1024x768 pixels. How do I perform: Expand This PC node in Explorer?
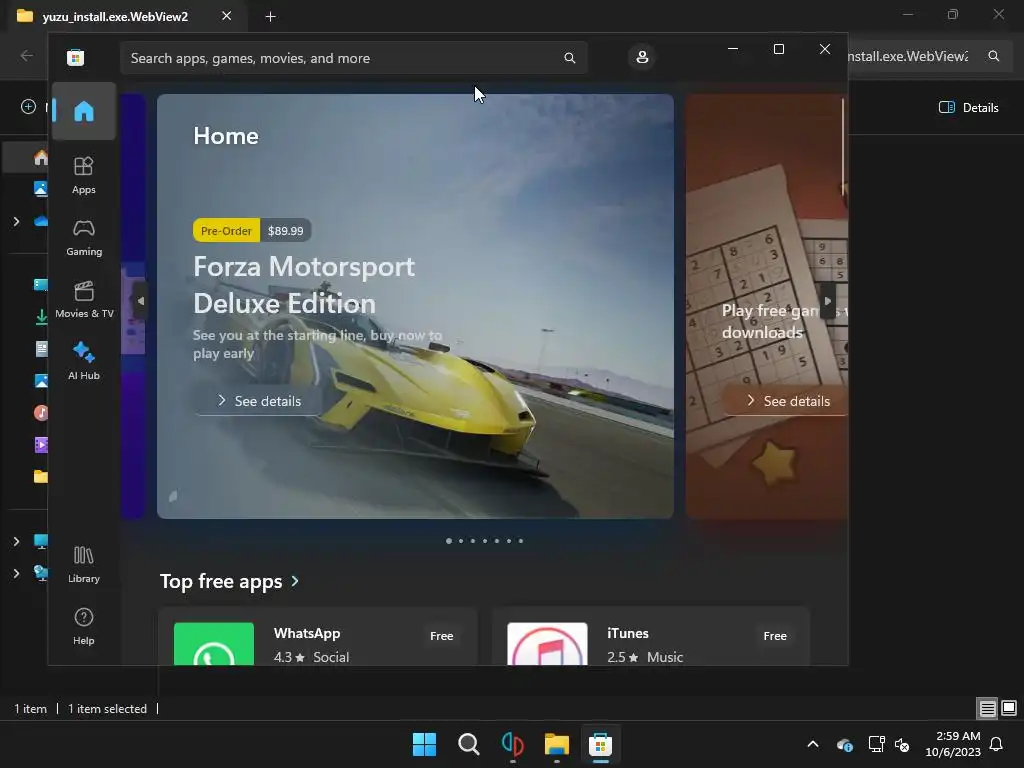[16, 541]
